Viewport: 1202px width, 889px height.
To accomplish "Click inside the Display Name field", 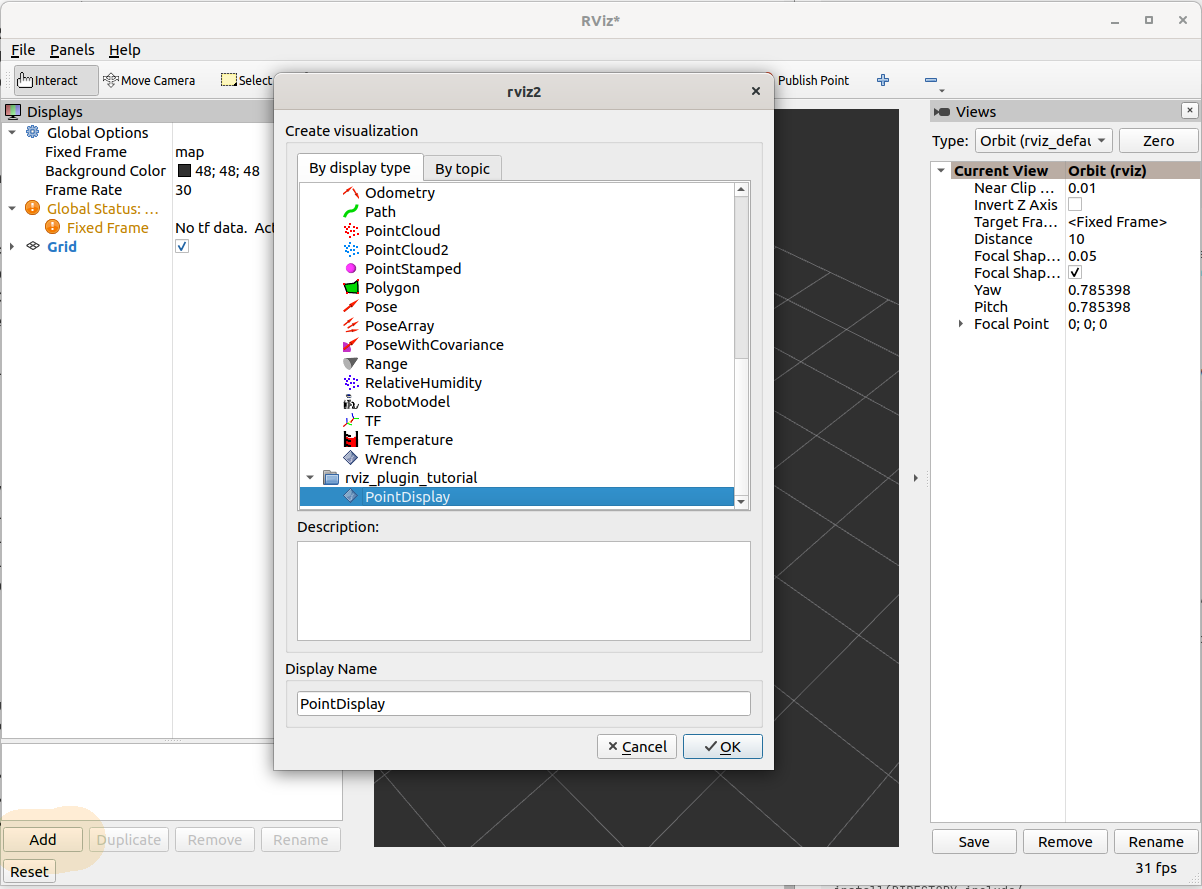I will click(522, 703).
